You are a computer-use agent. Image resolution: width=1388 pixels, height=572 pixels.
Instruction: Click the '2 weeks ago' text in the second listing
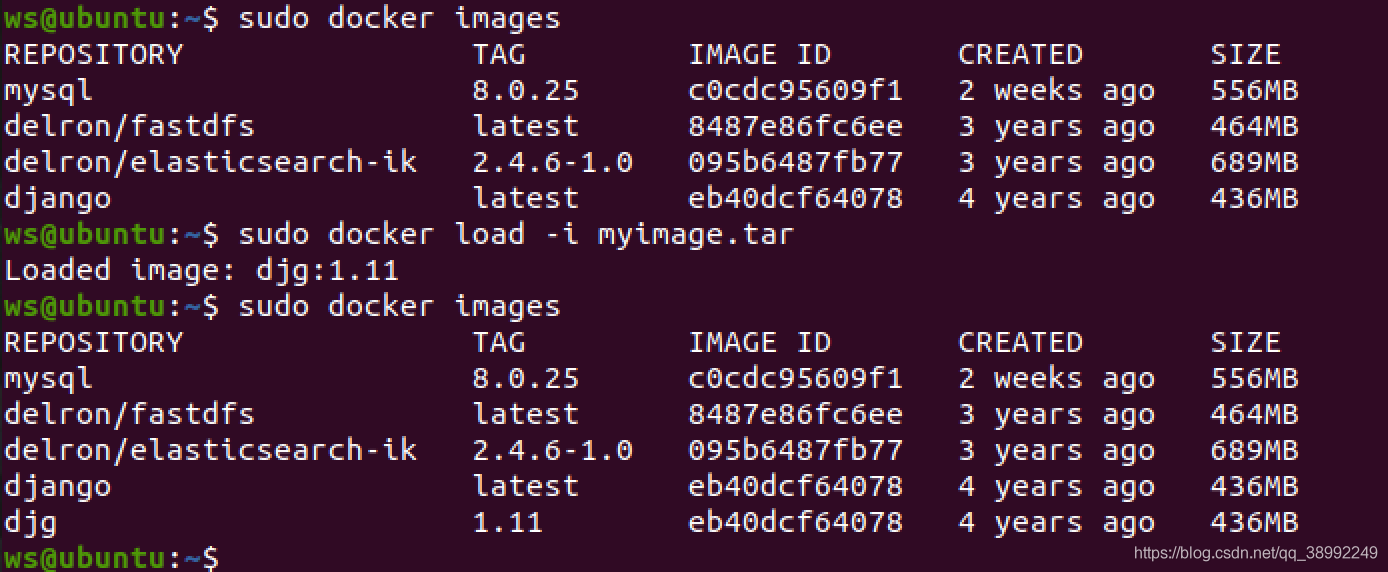coord(1056,378)
